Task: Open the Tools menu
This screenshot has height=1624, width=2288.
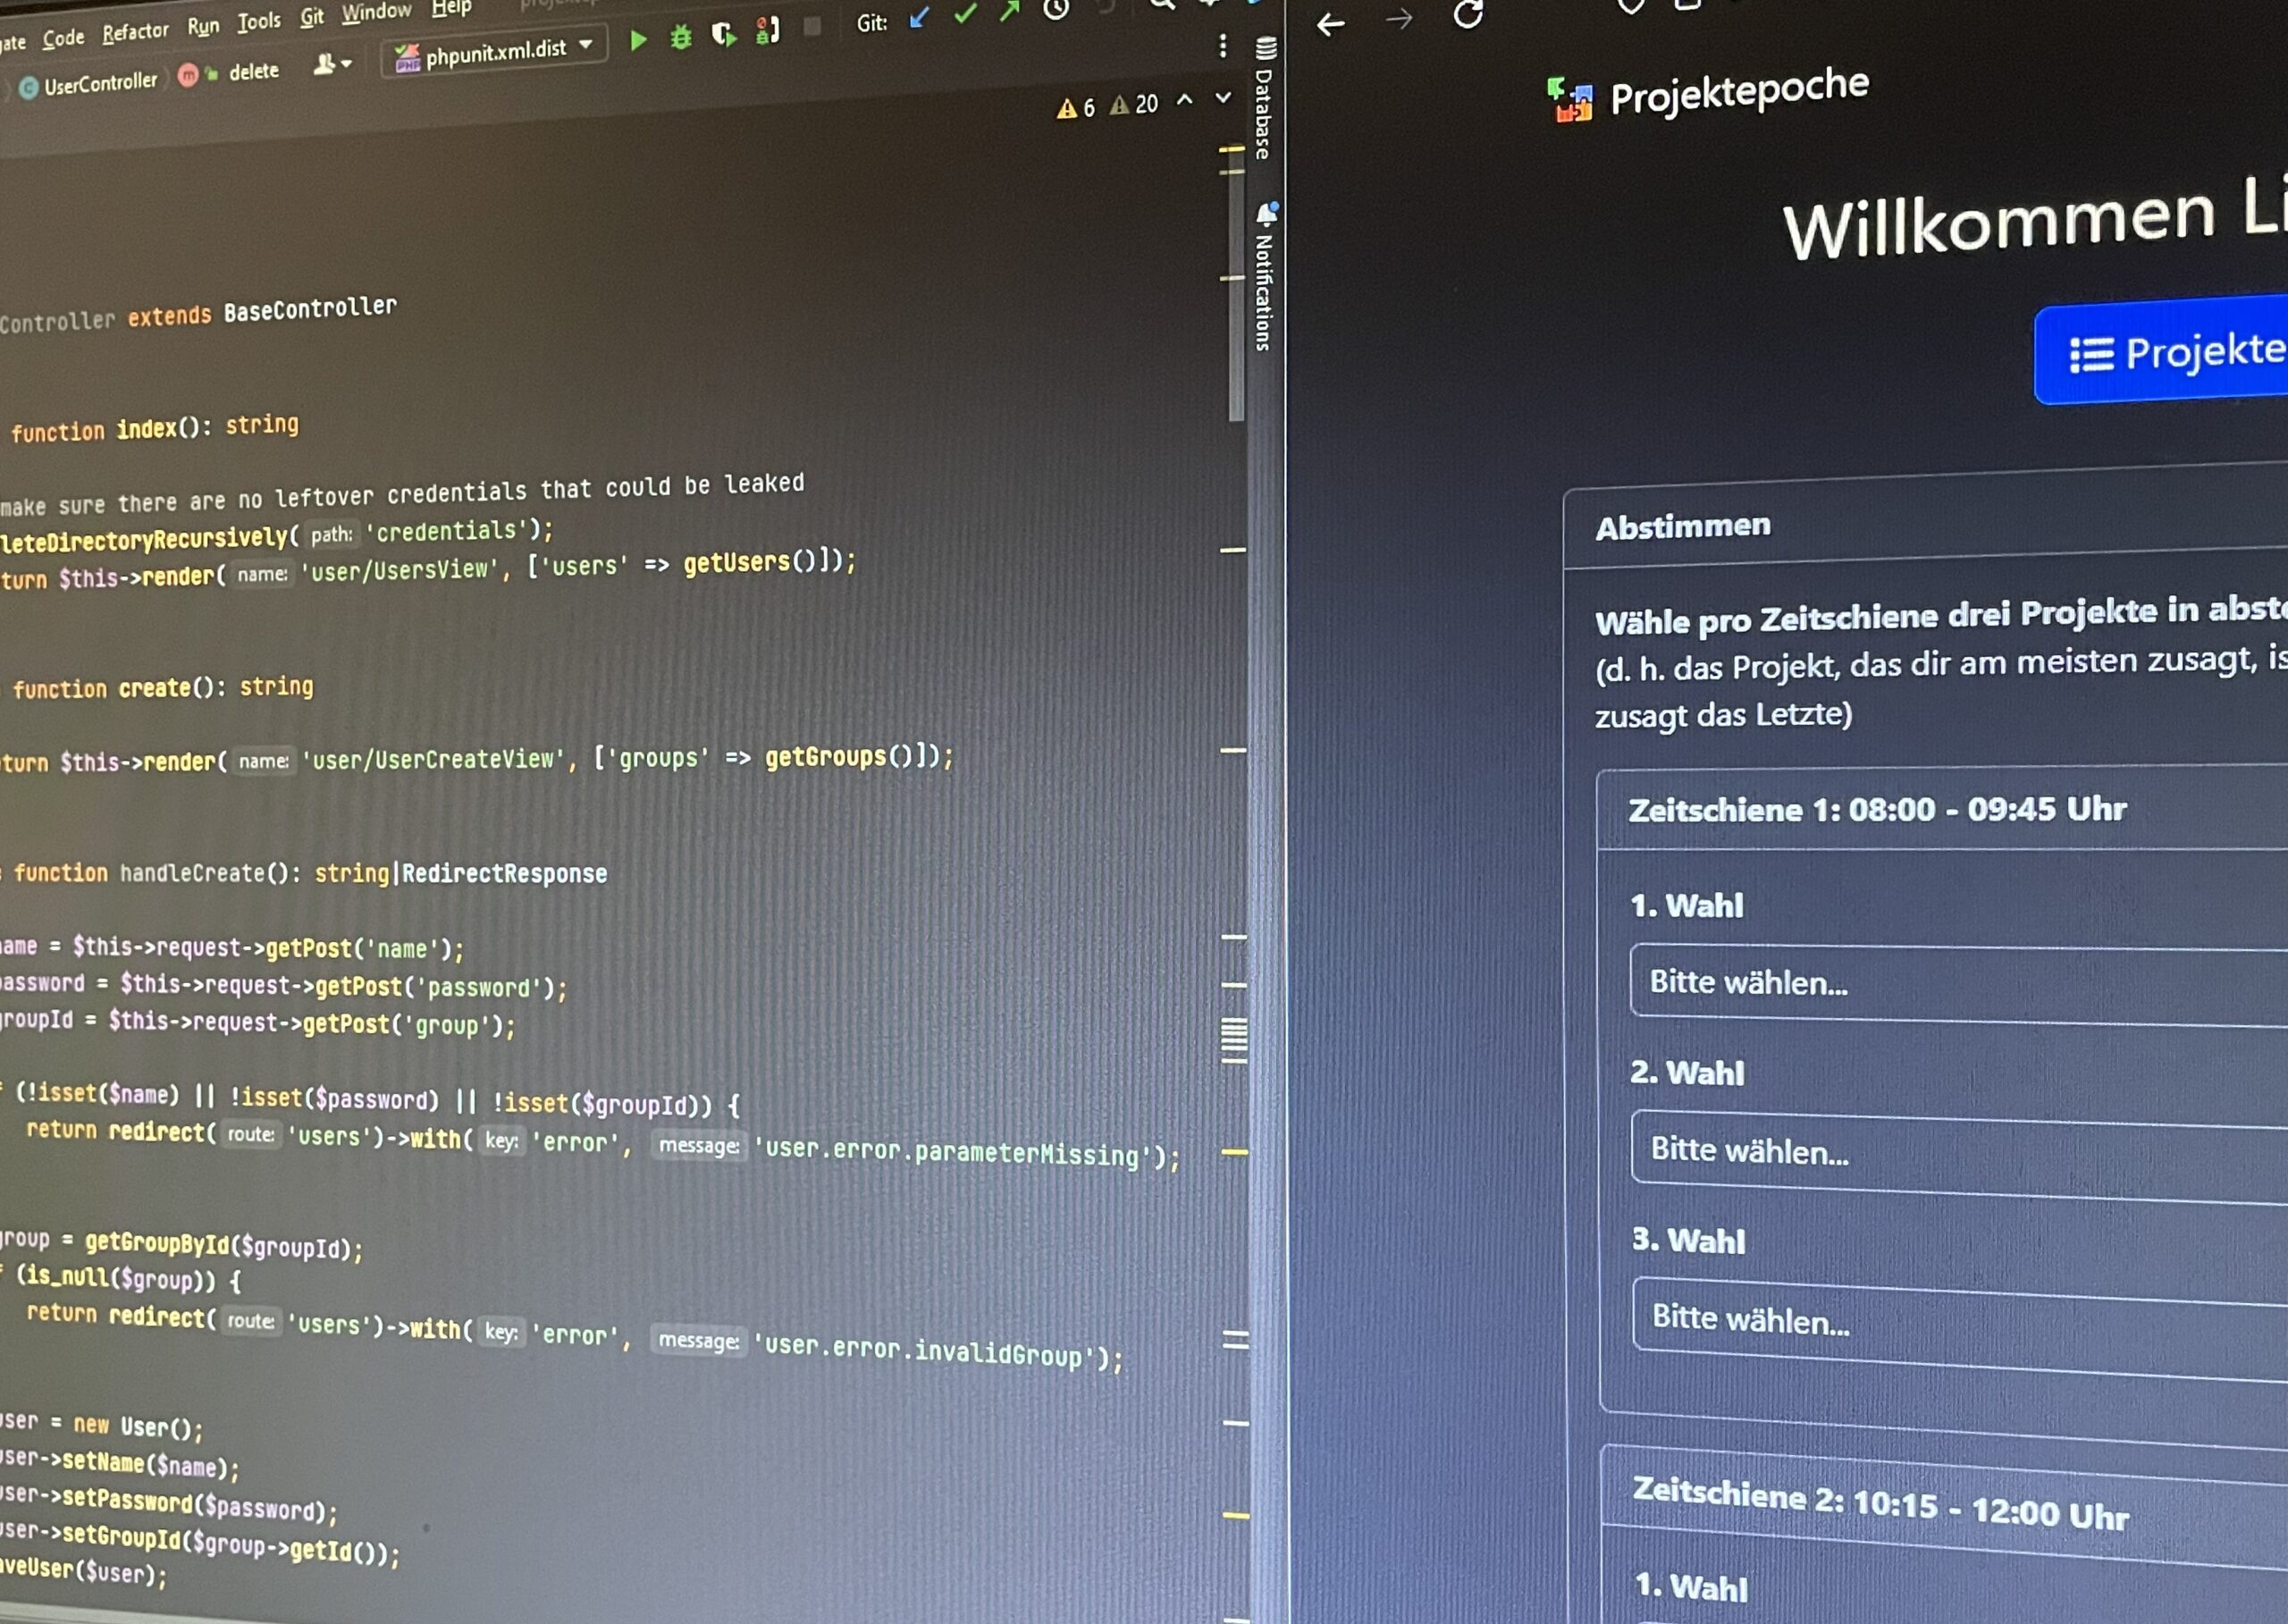Action: coord(259,21)
